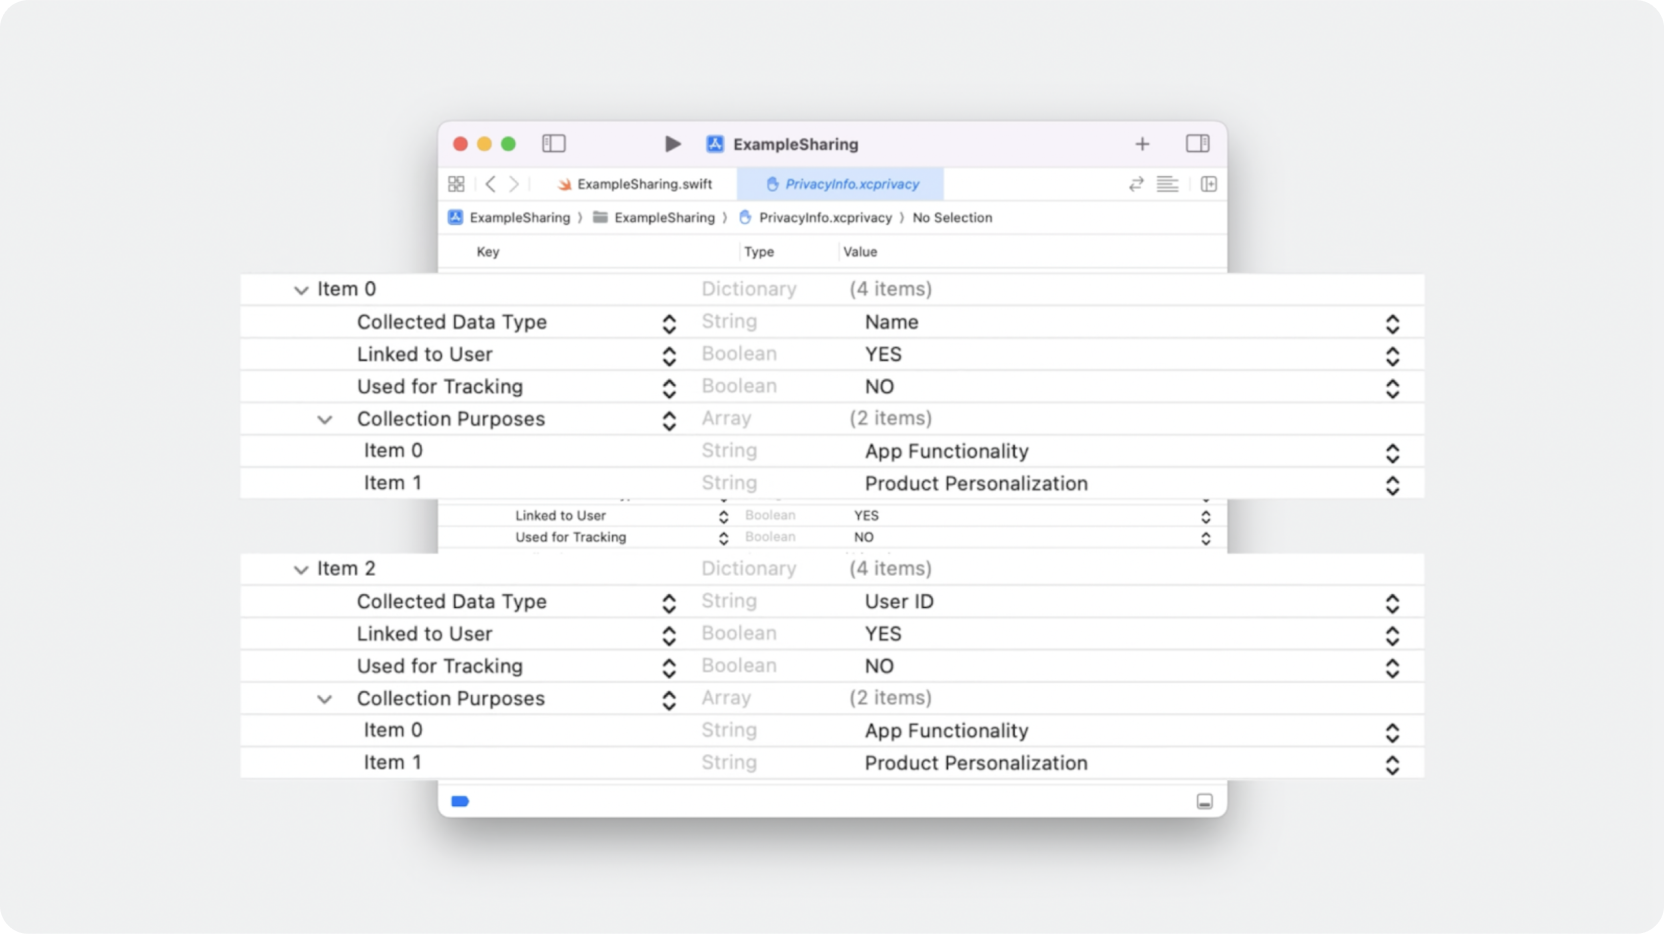Image resolution: width=1664 pixels, height=934 pixels.
Task: Open value dropdown for Item 2 Linked to User
Action: click(x=1392, y=635)
